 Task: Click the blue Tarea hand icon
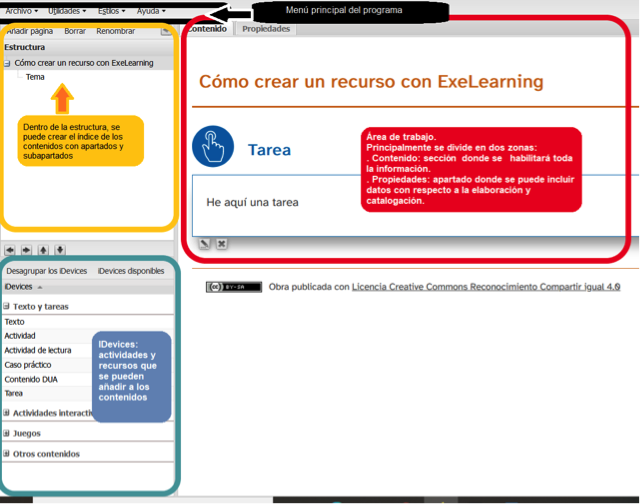pos(213,146)
